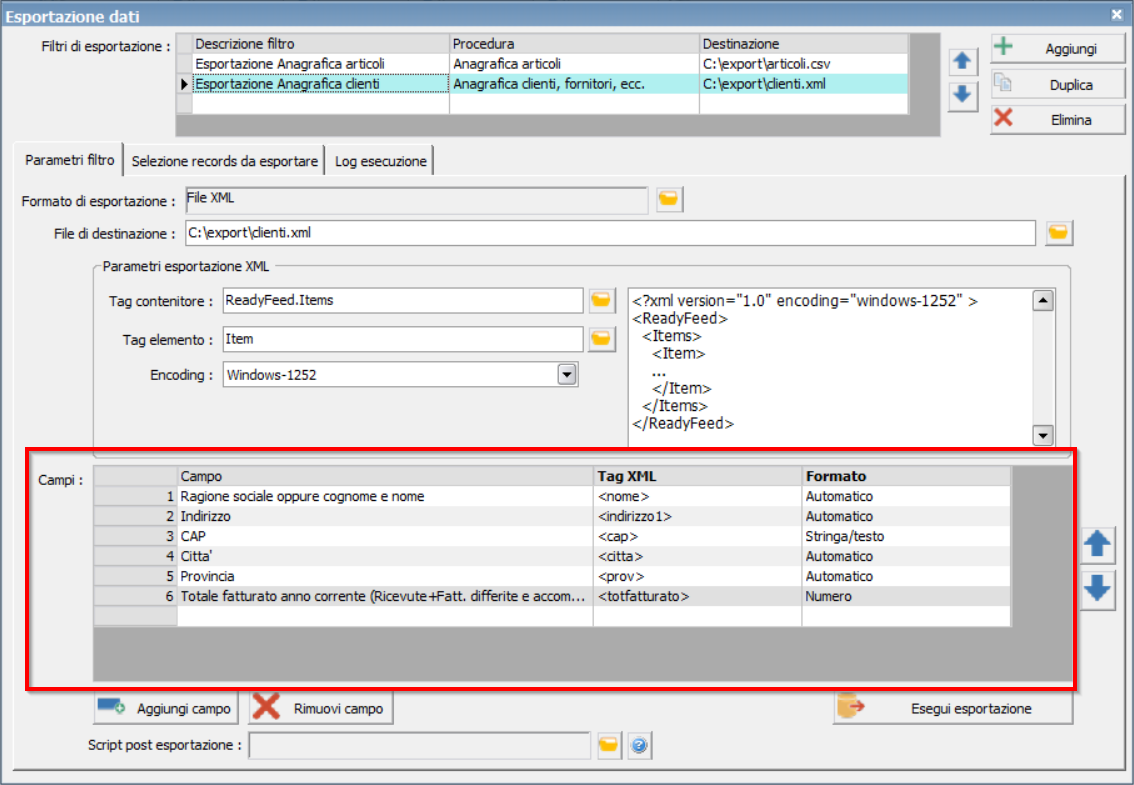This screenshot has height=785, width=1134.
Task: Remove field with Rimuovi campo button
Action: tap(321, 708)
